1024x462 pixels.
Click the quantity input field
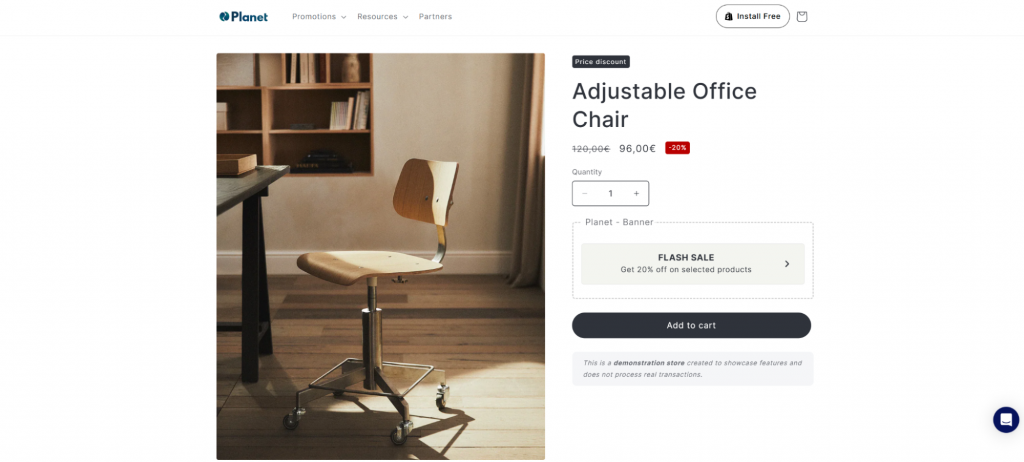(611, 193)
